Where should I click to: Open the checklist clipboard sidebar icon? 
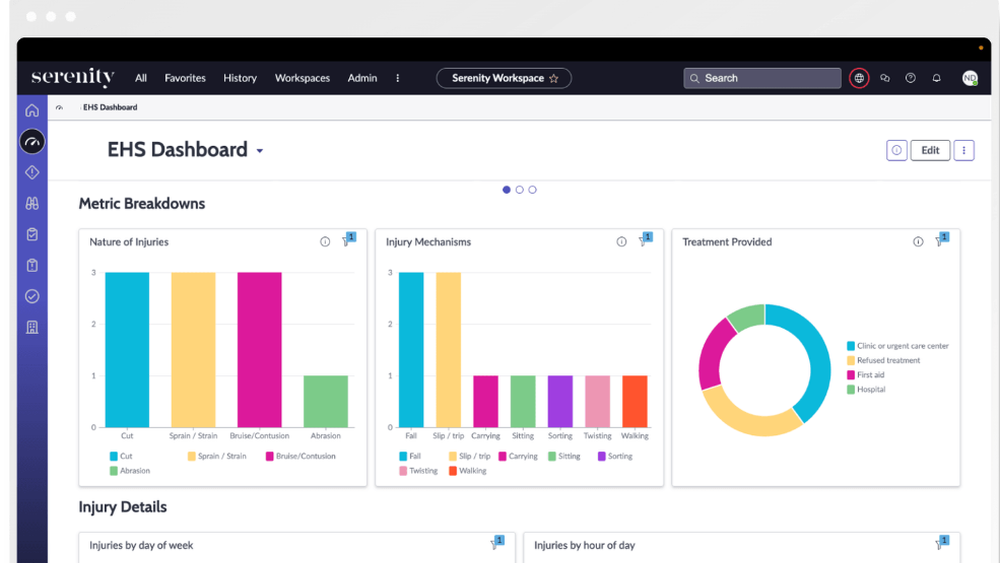tap(32, 234)
